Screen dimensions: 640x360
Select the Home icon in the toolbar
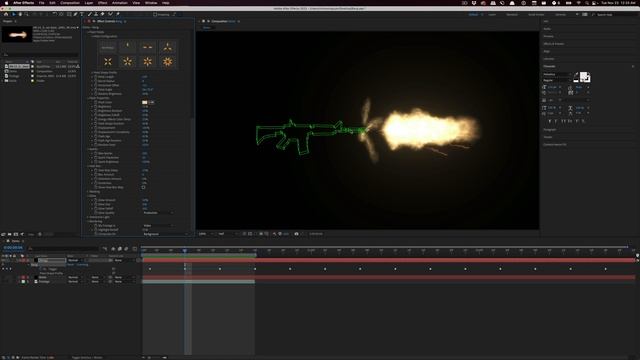tap(6, 14)
